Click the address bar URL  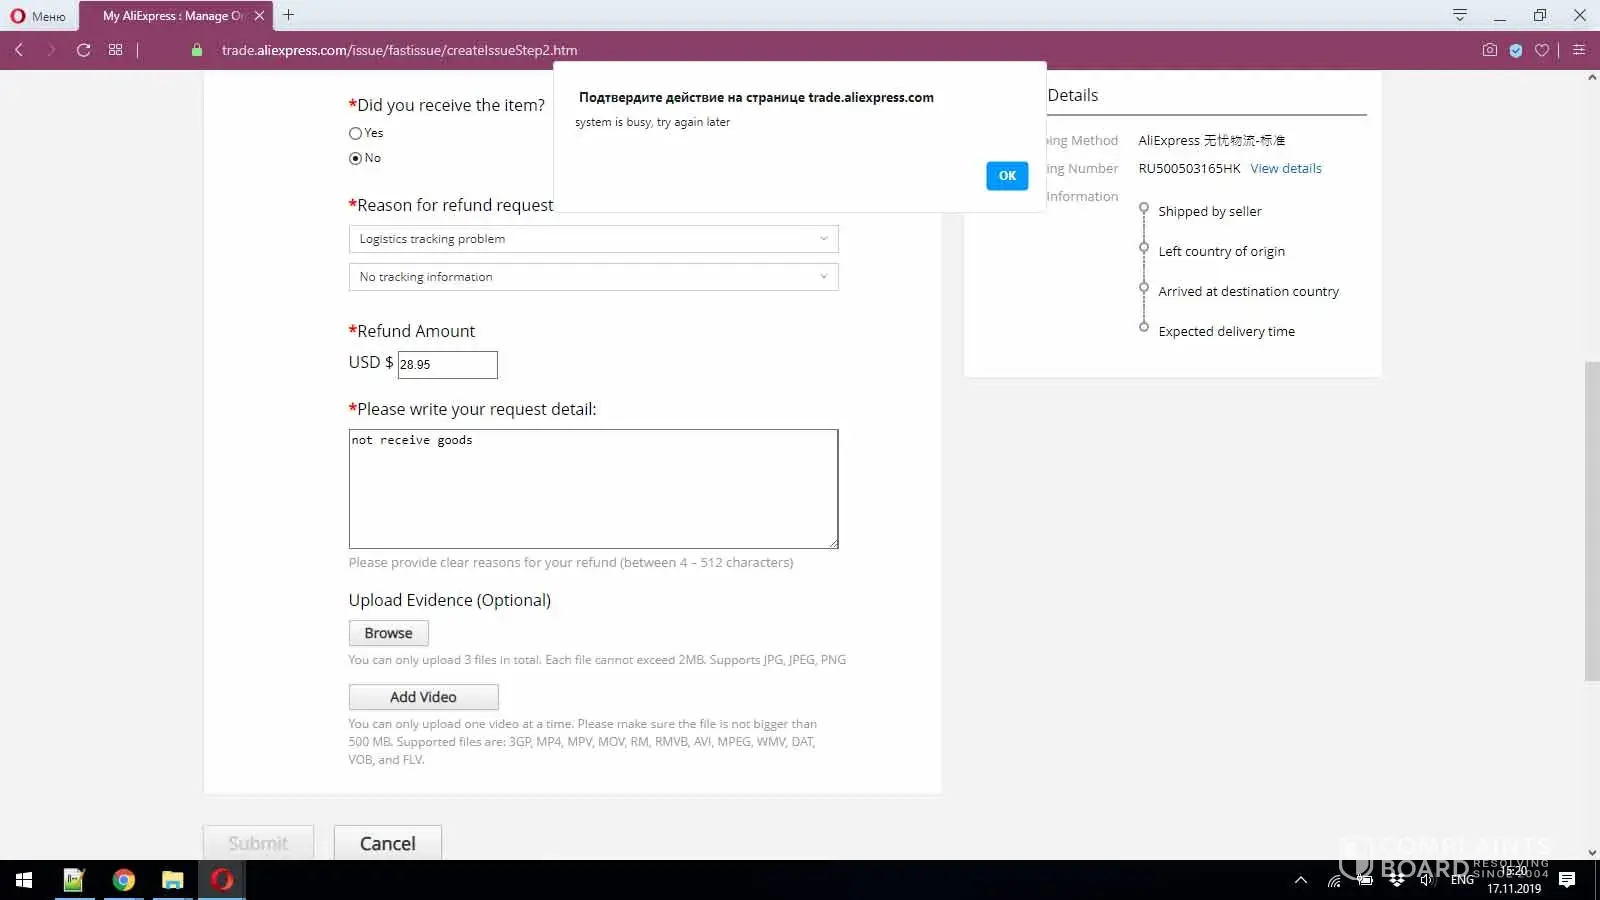(399, 50)
